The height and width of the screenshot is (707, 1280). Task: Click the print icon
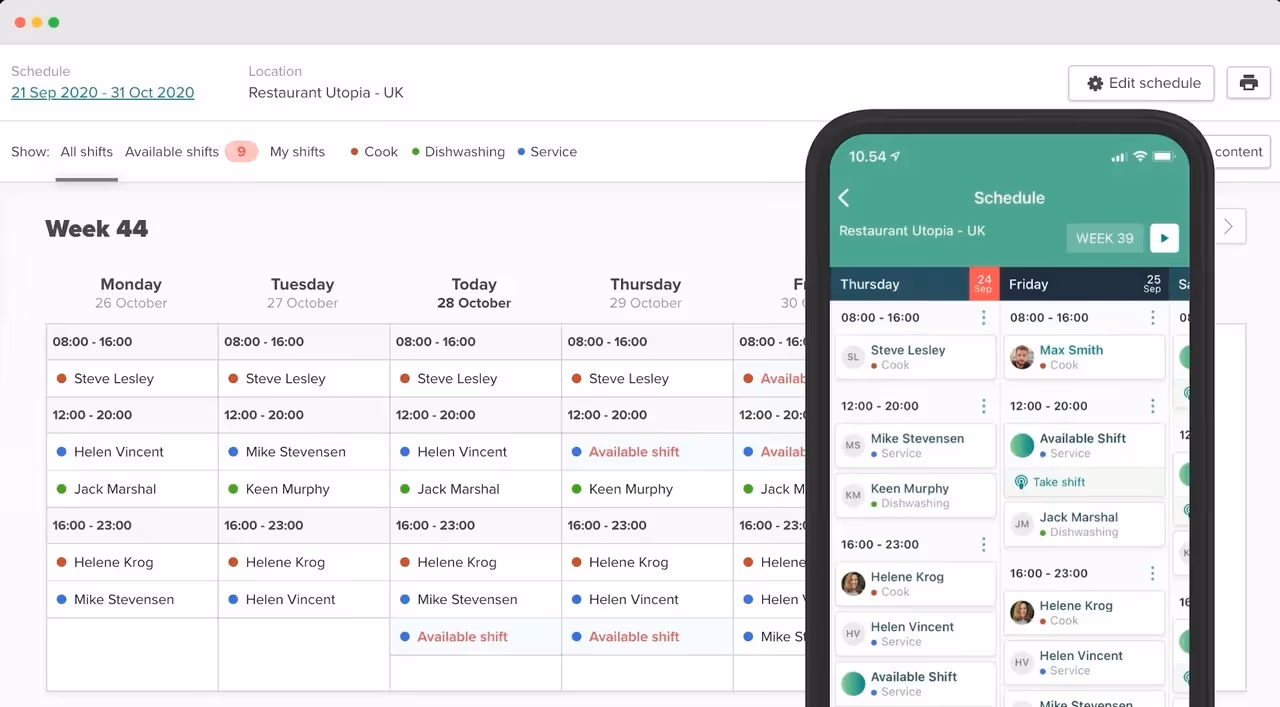(1248, 83)
